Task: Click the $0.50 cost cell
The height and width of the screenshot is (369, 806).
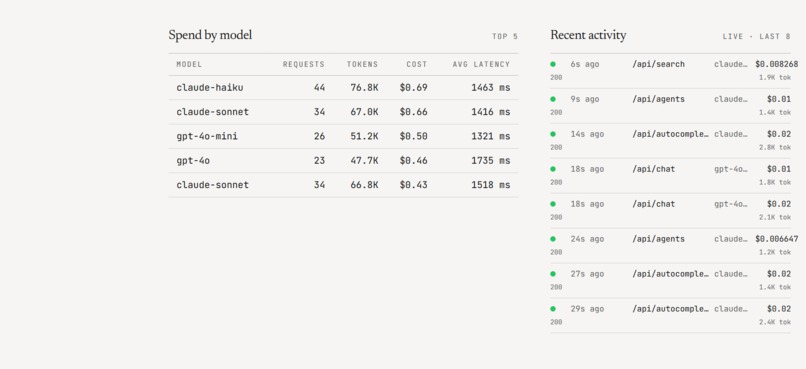Action: pos(413,136)
